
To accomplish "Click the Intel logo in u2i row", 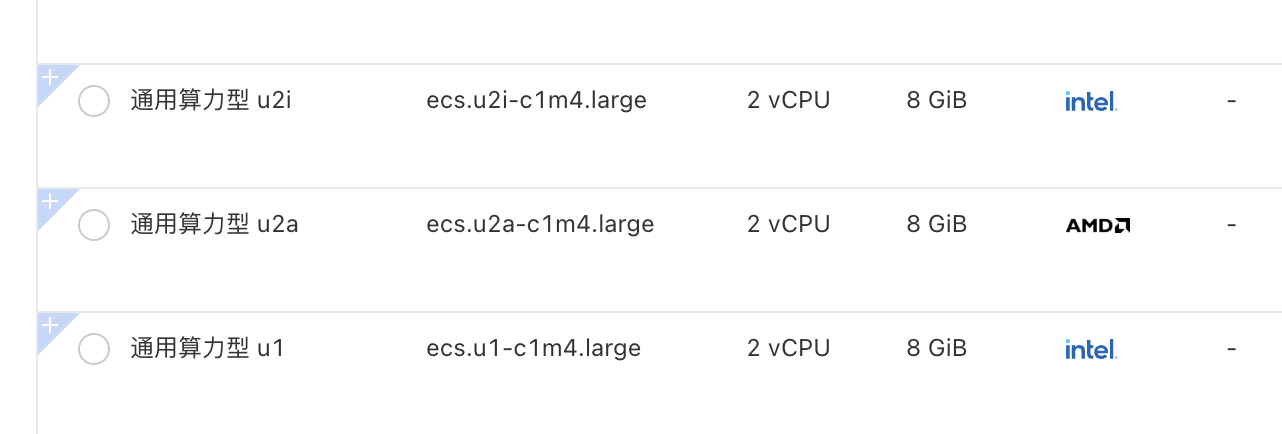I will tap(1090, 101).
